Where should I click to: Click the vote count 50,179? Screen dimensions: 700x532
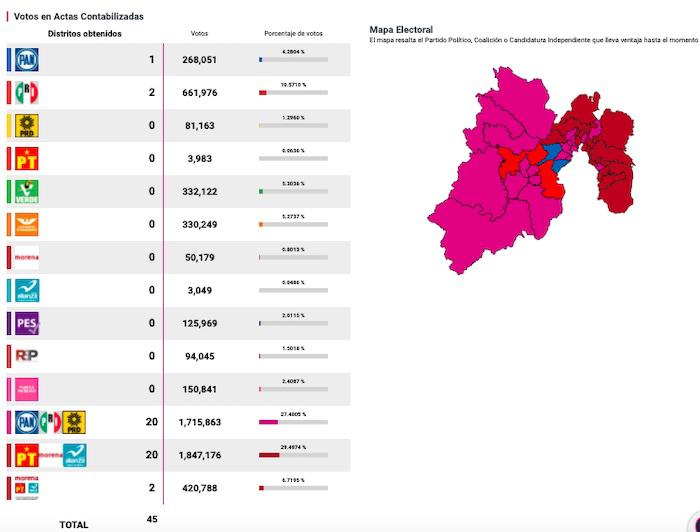click(x=200, y=258)
